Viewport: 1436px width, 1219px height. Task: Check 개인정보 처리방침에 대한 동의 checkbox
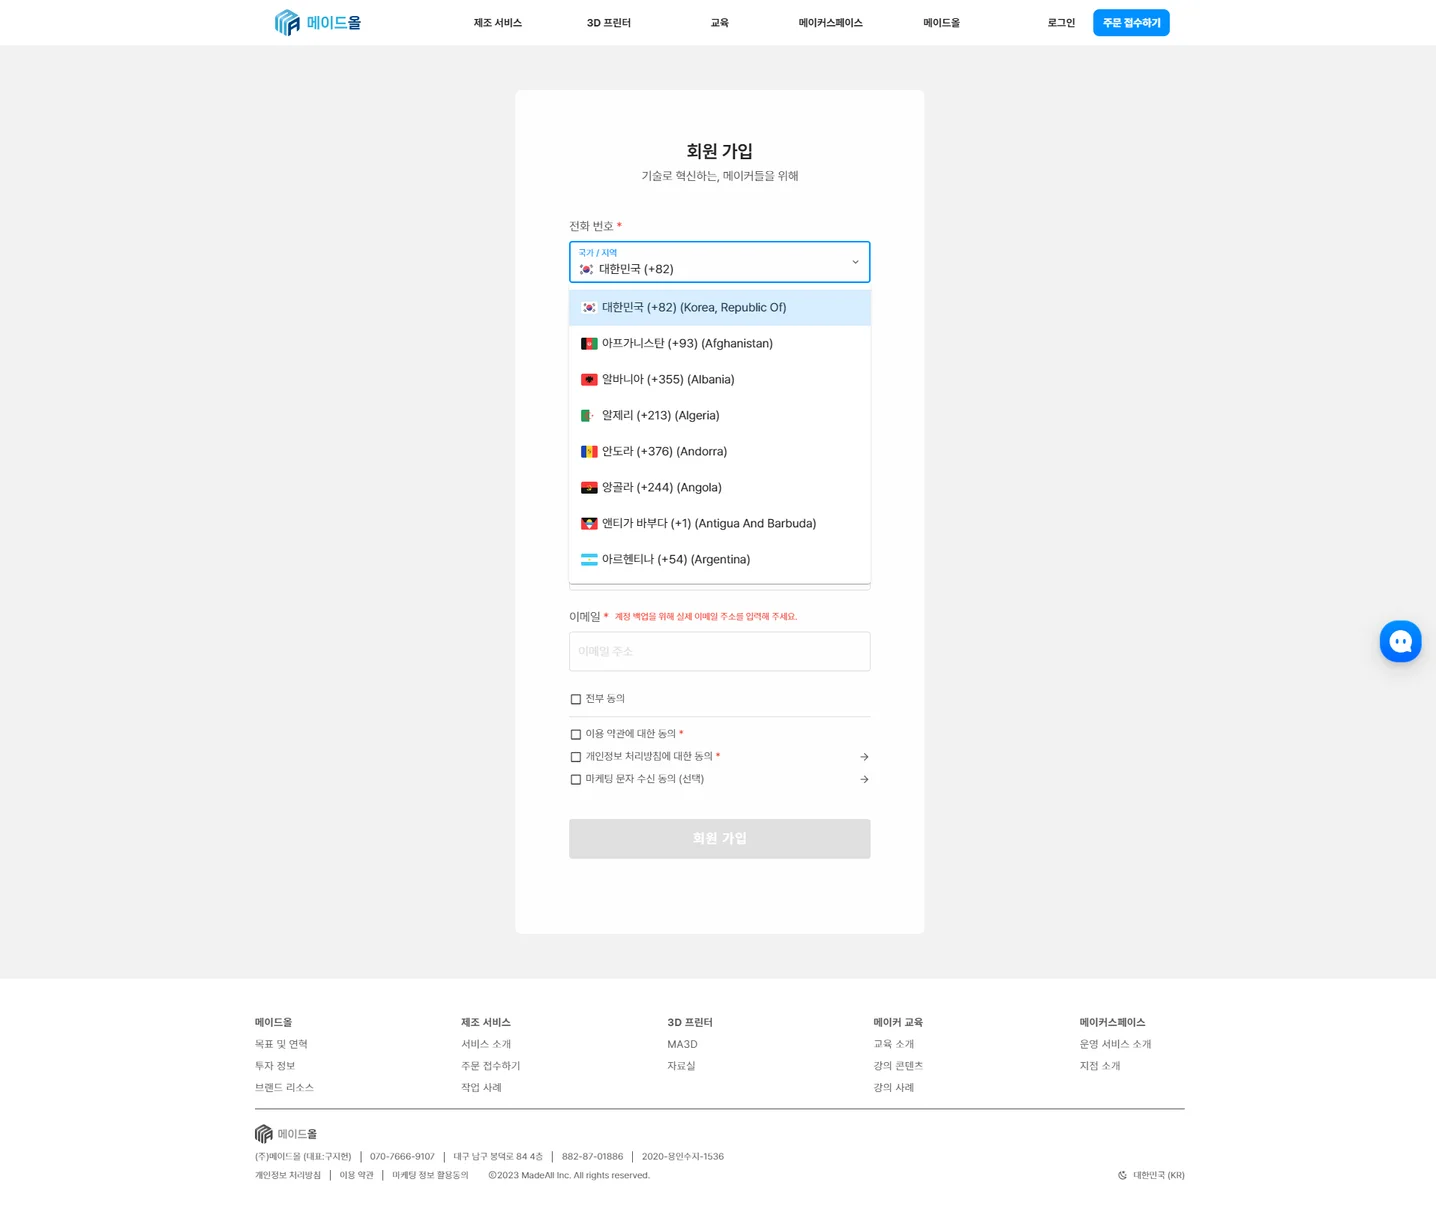coord(576,757)
